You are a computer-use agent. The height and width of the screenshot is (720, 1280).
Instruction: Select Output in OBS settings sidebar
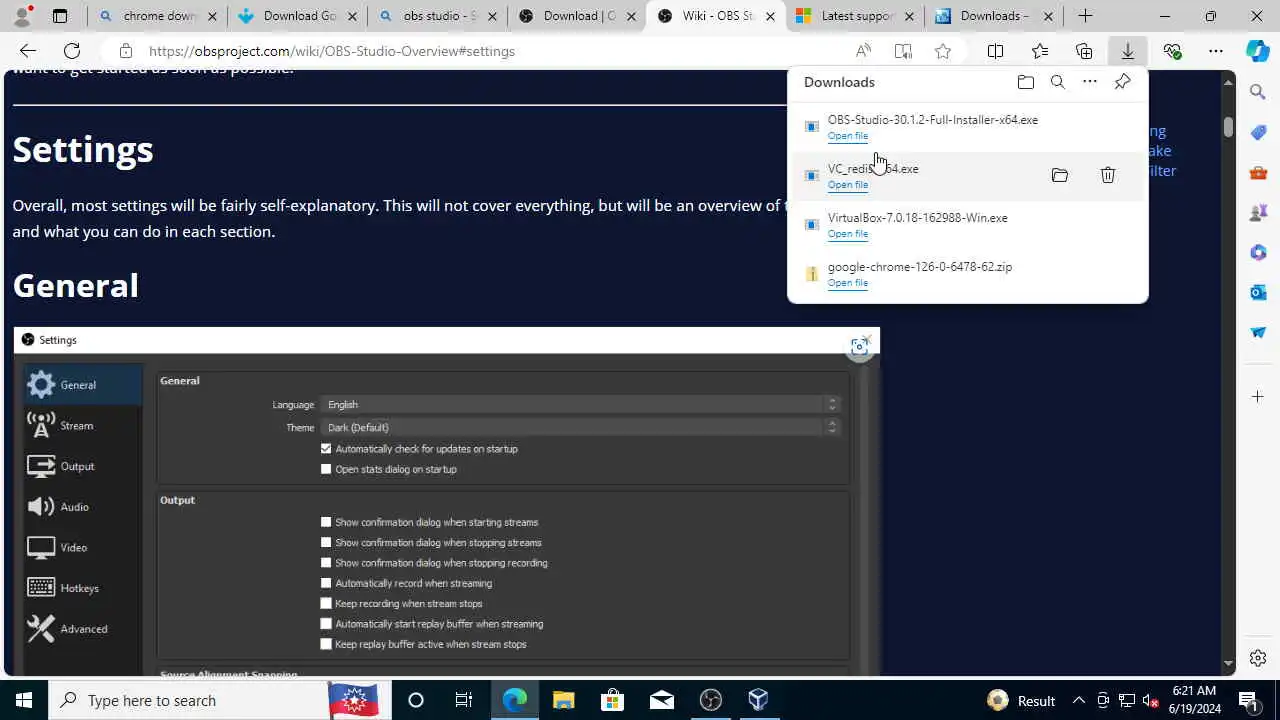(x=83, y=466)
